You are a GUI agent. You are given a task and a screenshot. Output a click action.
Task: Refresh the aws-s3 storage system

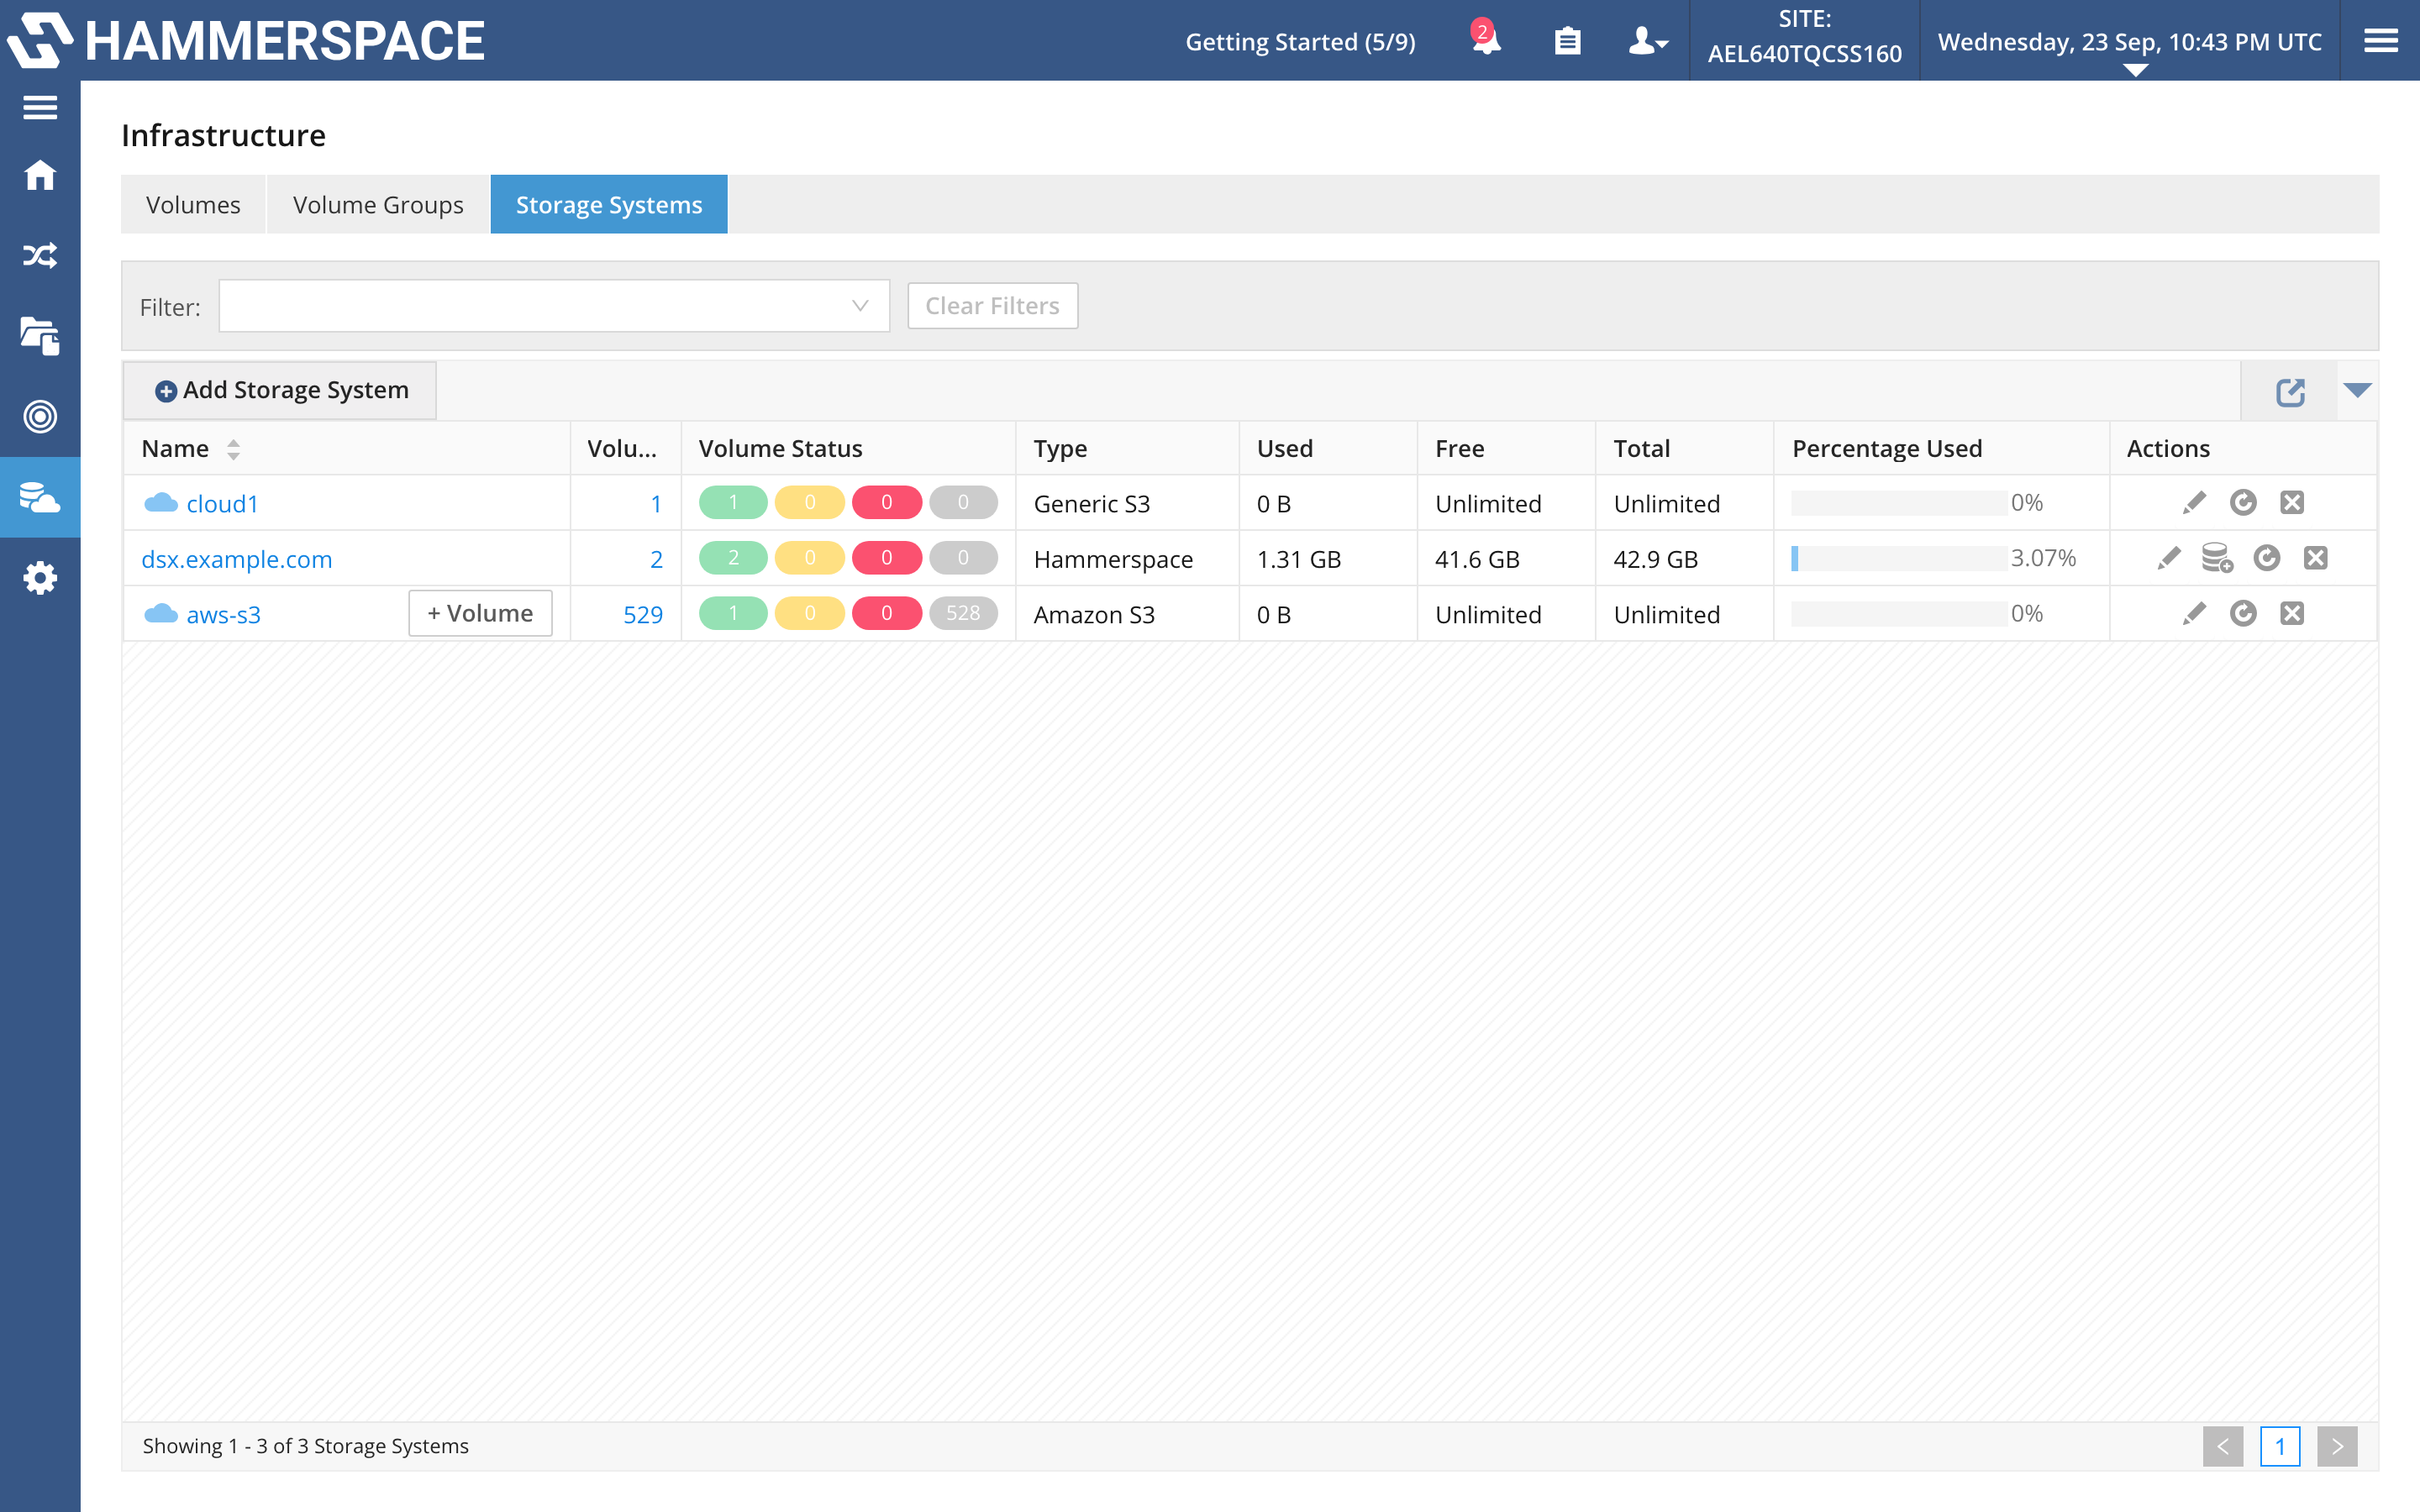(x=2243, y=613)
